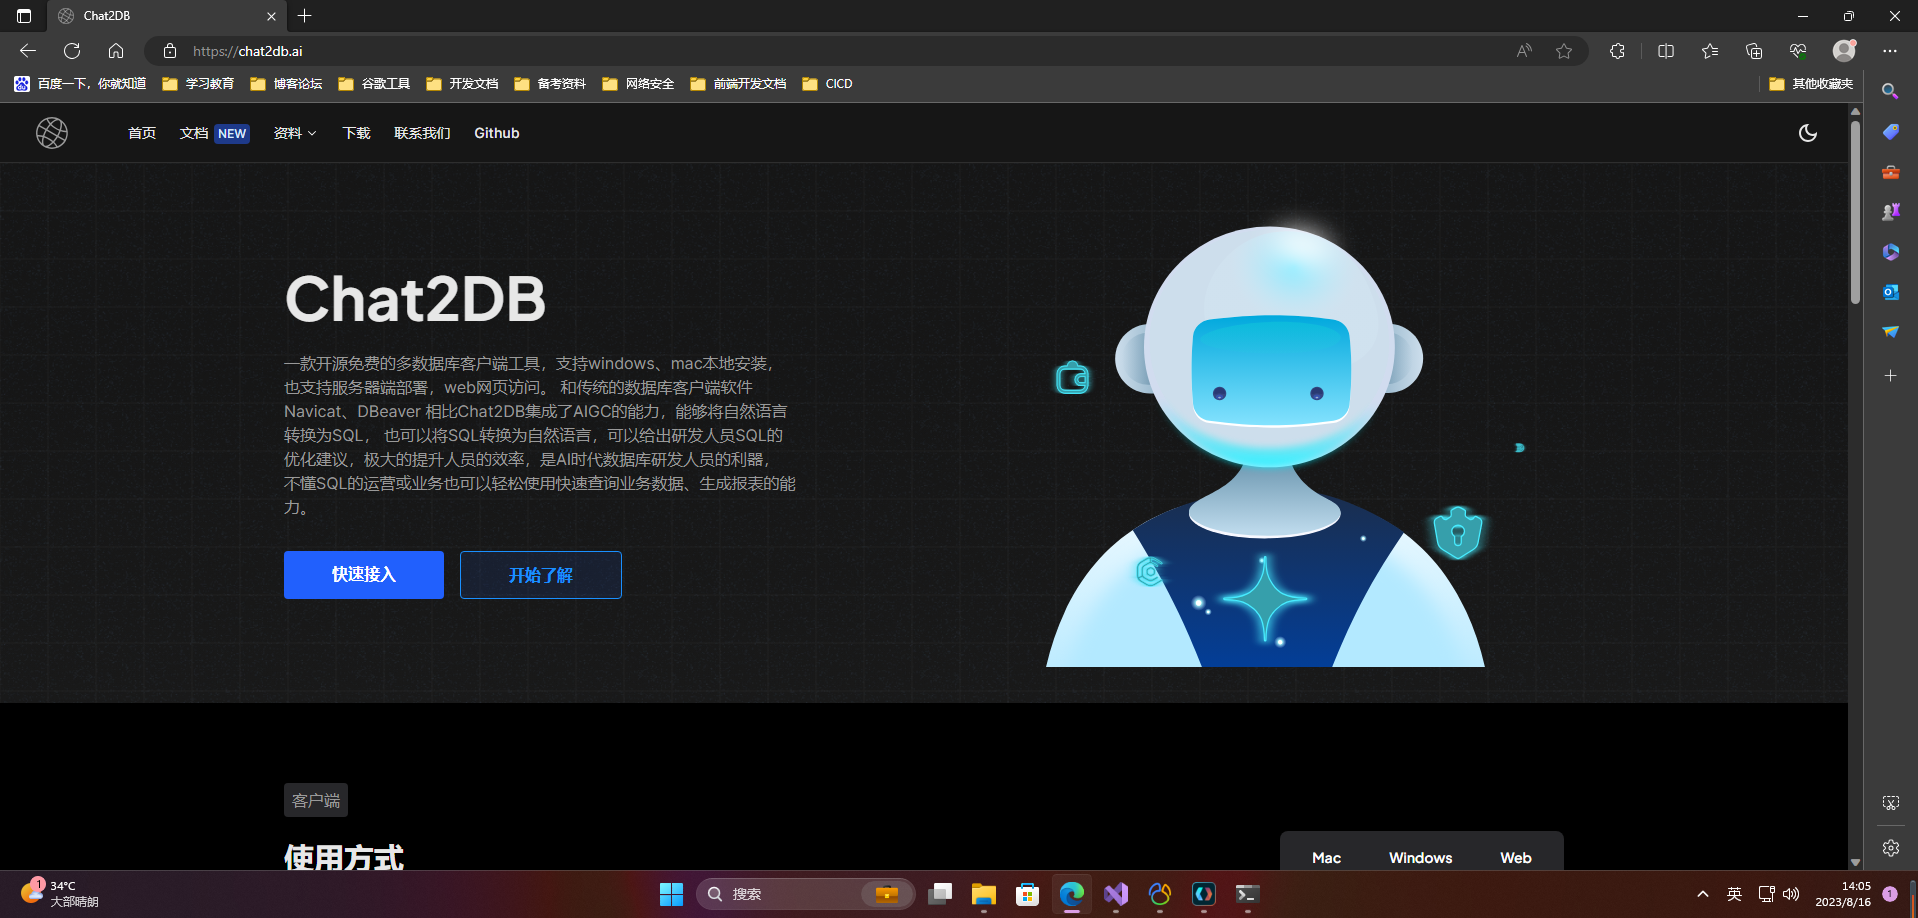Open the 备考资料 bookmarks folder
1918x918 pixels.
[550, 84]
